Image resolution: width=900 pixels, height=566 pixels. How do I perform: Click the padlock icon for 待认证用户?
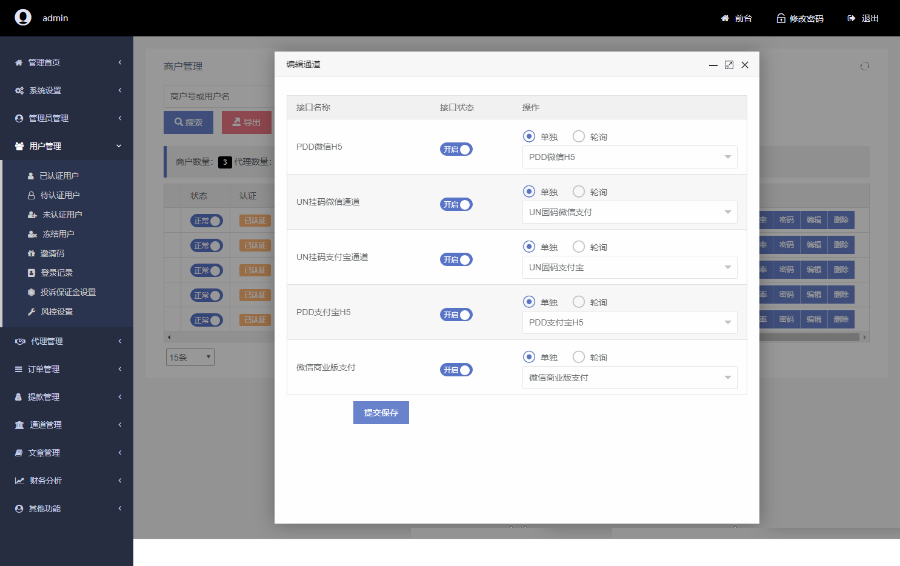click(x=32, y=196)
